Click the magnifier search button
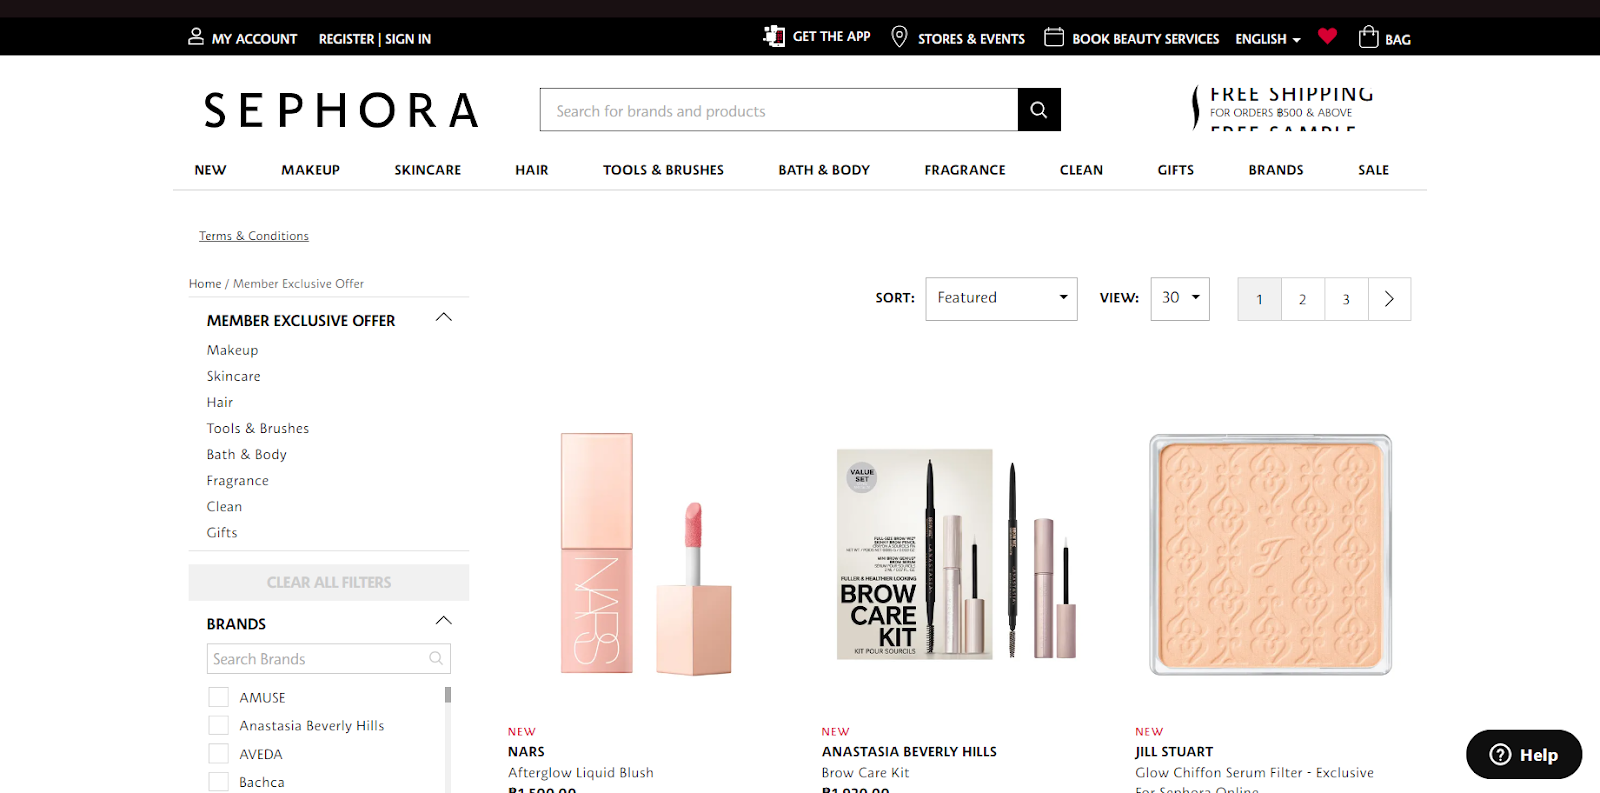The image size is (1600, 793). [x=1039, y=110]
